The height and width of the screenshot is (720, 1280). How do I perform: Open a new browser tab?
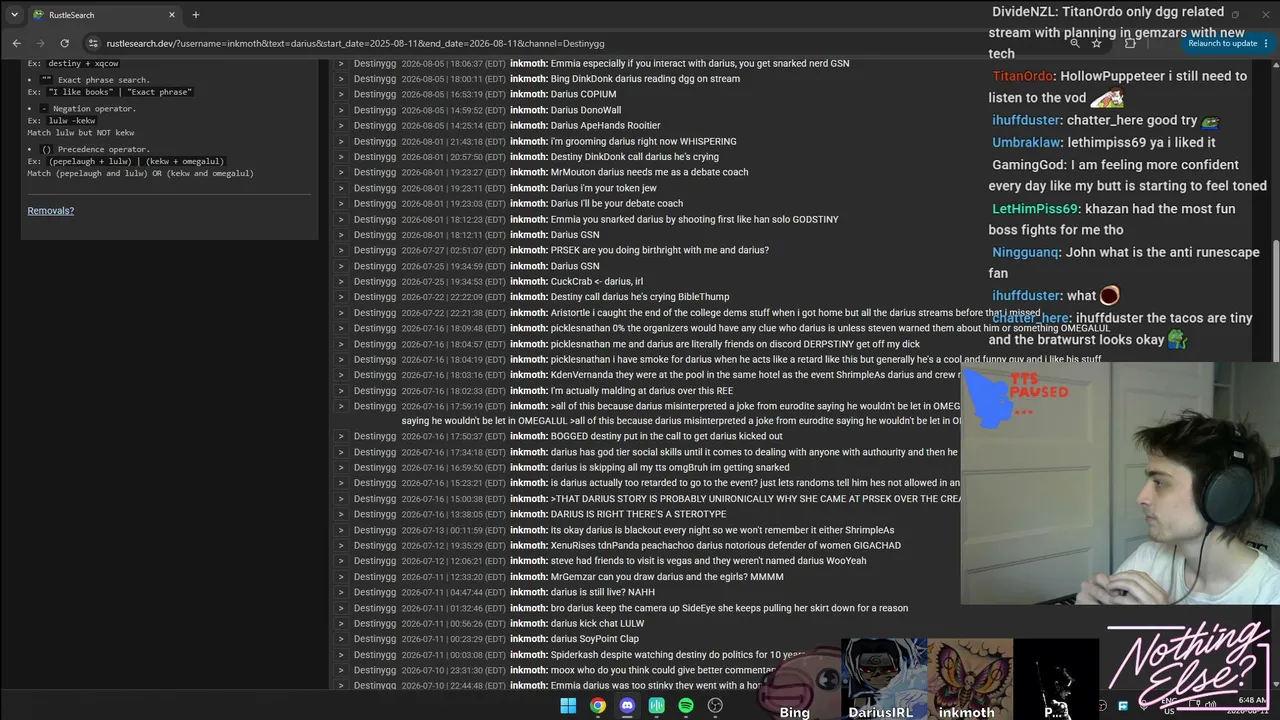click(196, 15)
